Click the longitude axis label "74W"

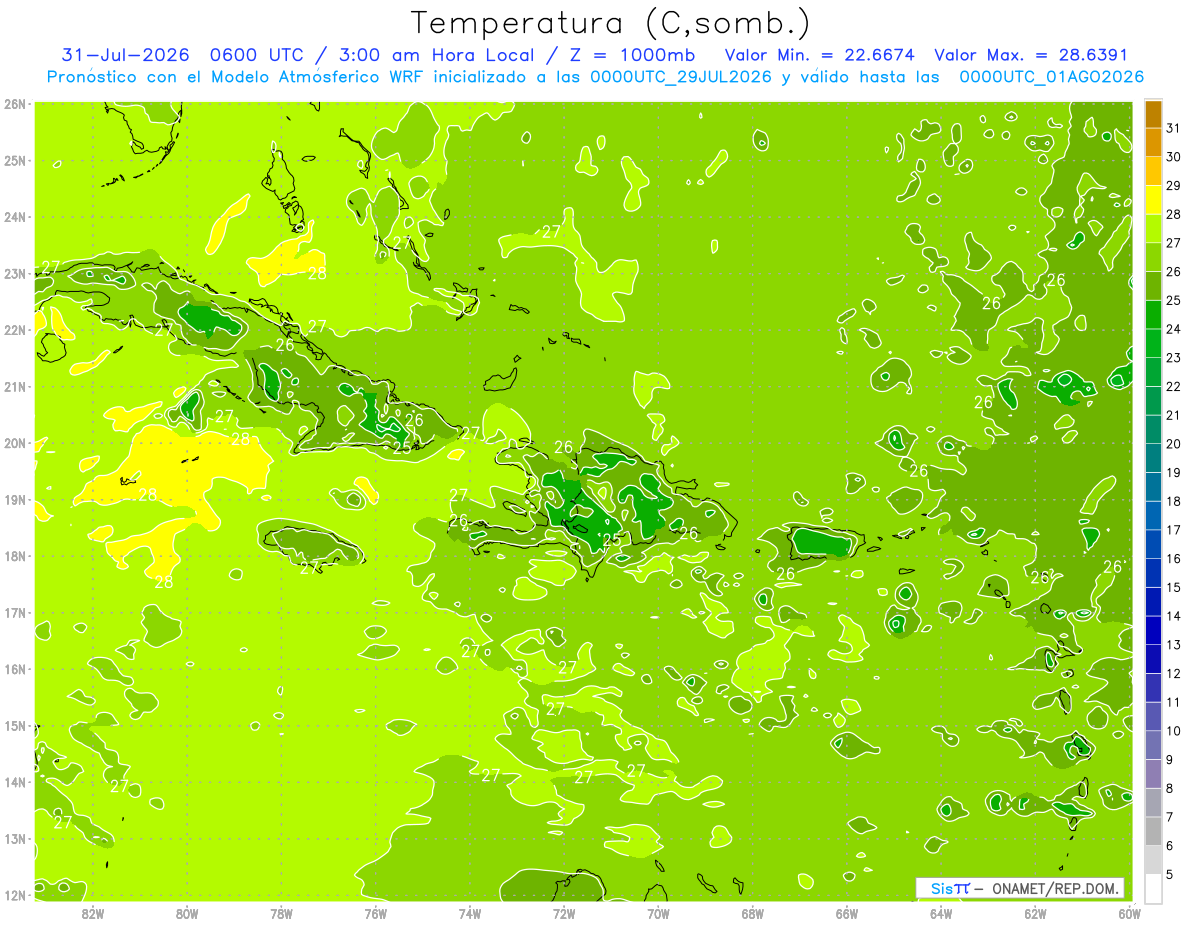click(470, 913)
